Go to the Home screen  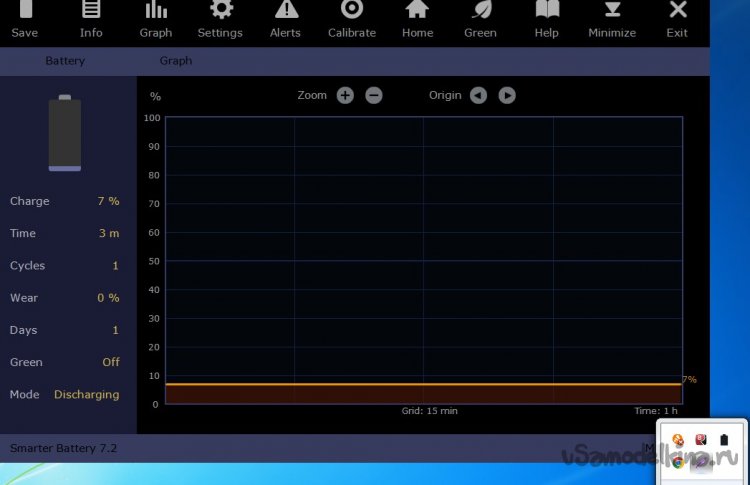pos(417,18)
